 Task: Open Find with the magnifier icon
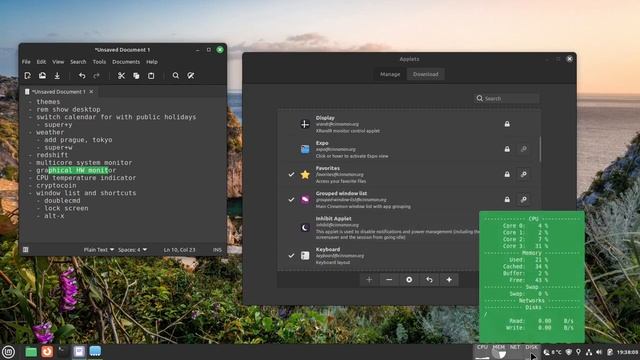pos(176,76)
